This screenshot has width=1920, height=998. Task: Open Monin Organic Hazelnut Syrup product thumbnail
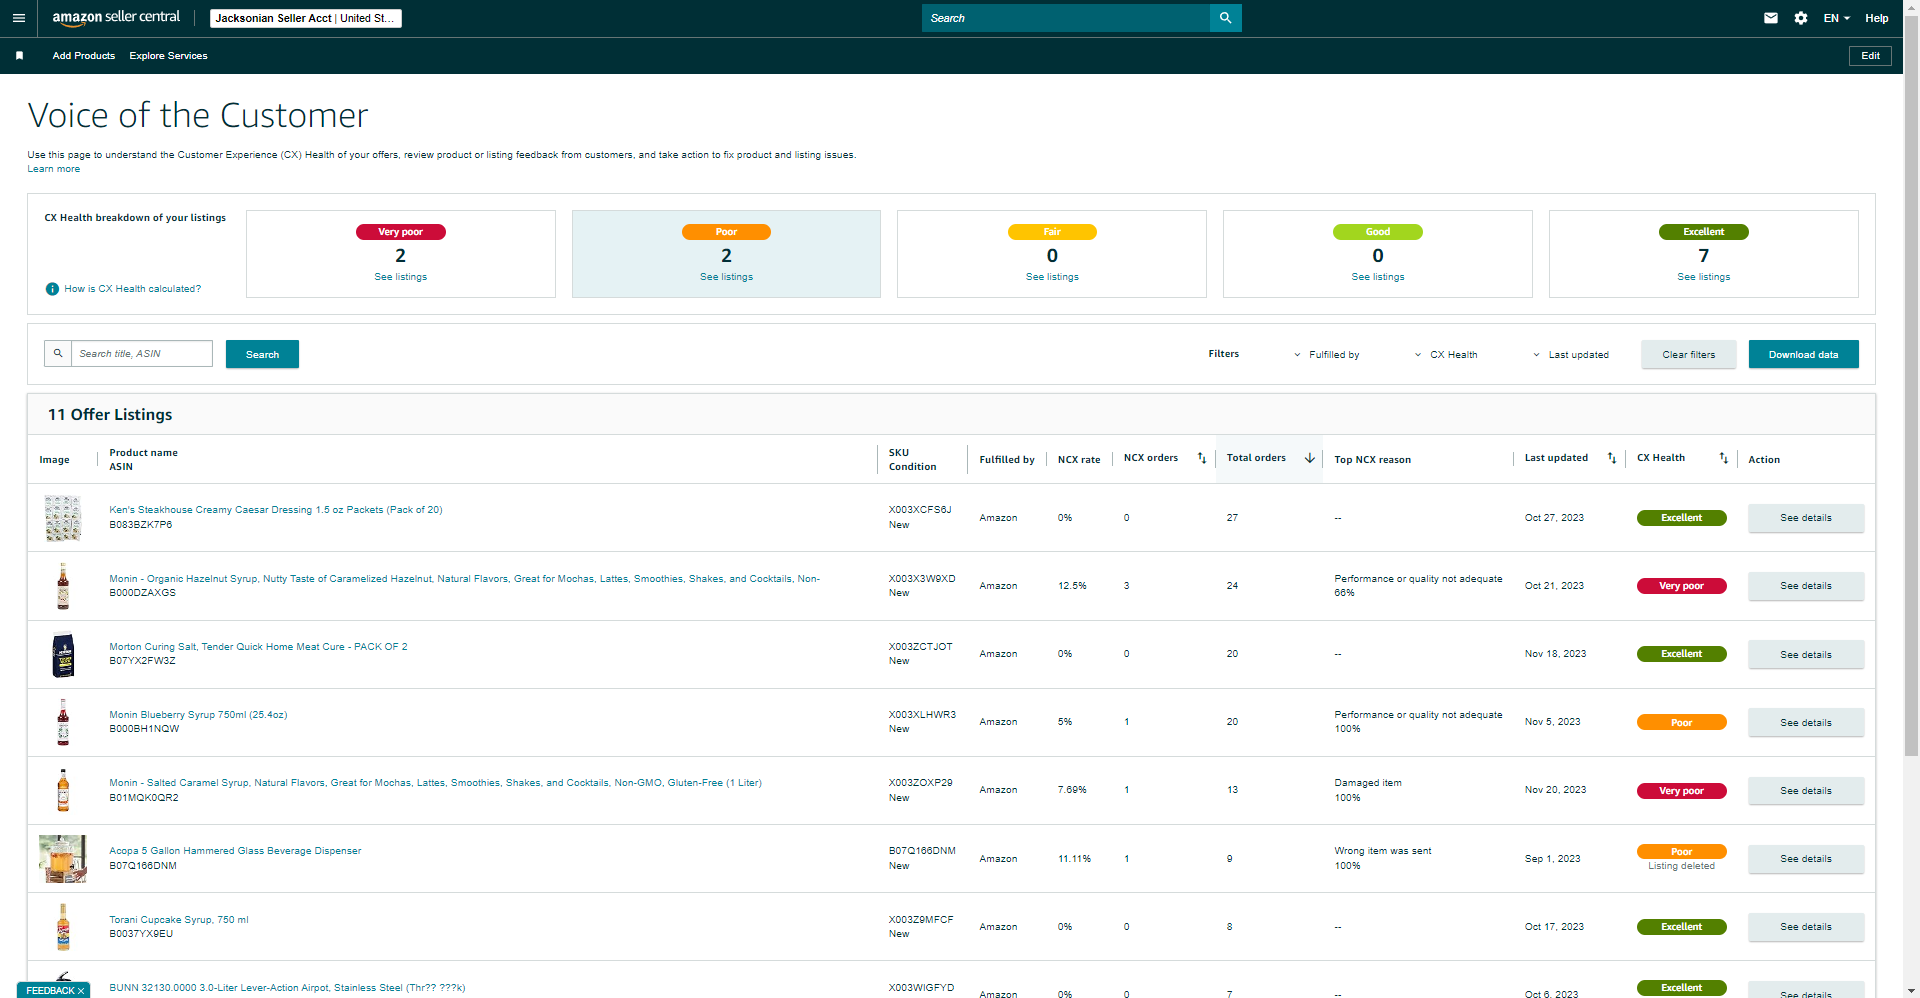[x=63, y=586]
